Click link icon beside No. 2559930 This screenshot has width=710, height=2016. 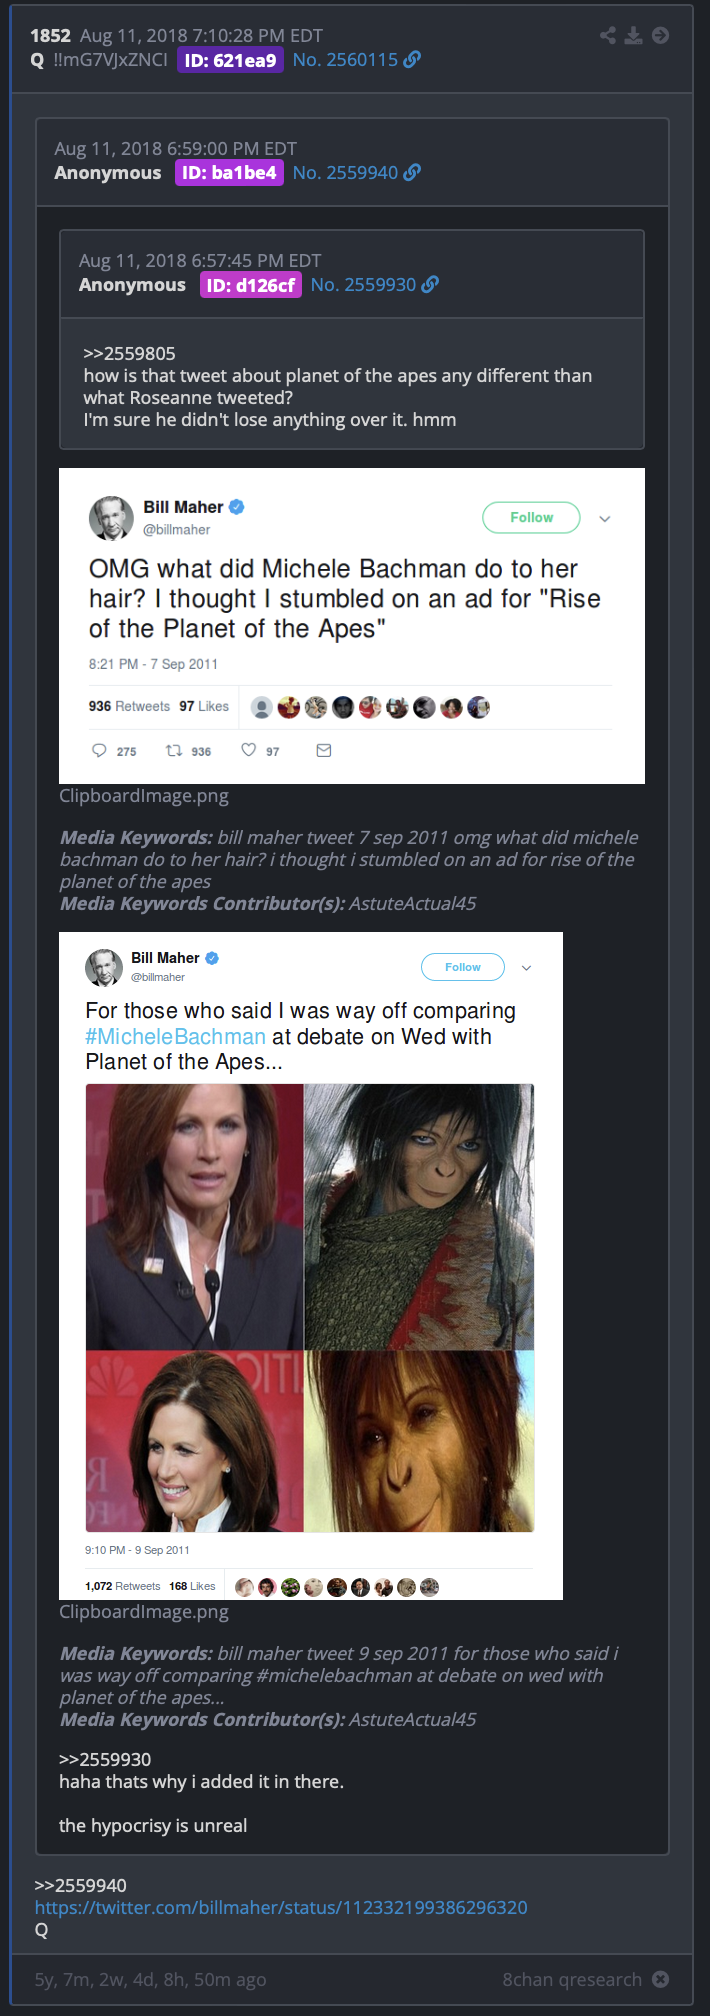430,284
